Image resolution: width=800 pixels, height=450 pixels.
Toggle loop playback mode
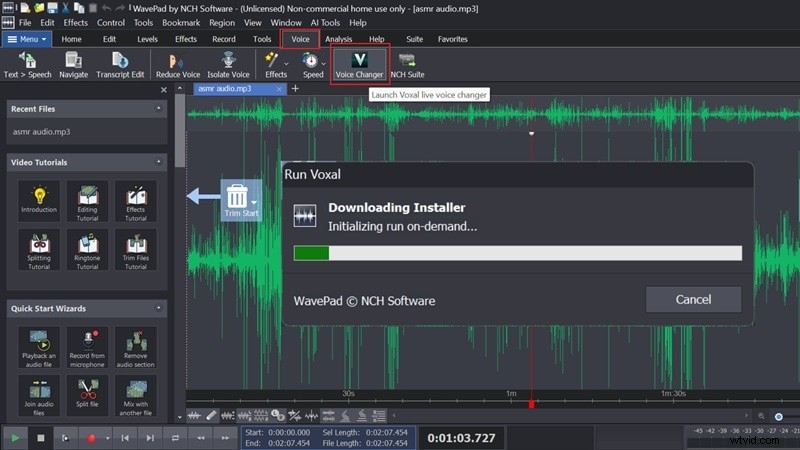click(x=175, y=438)
